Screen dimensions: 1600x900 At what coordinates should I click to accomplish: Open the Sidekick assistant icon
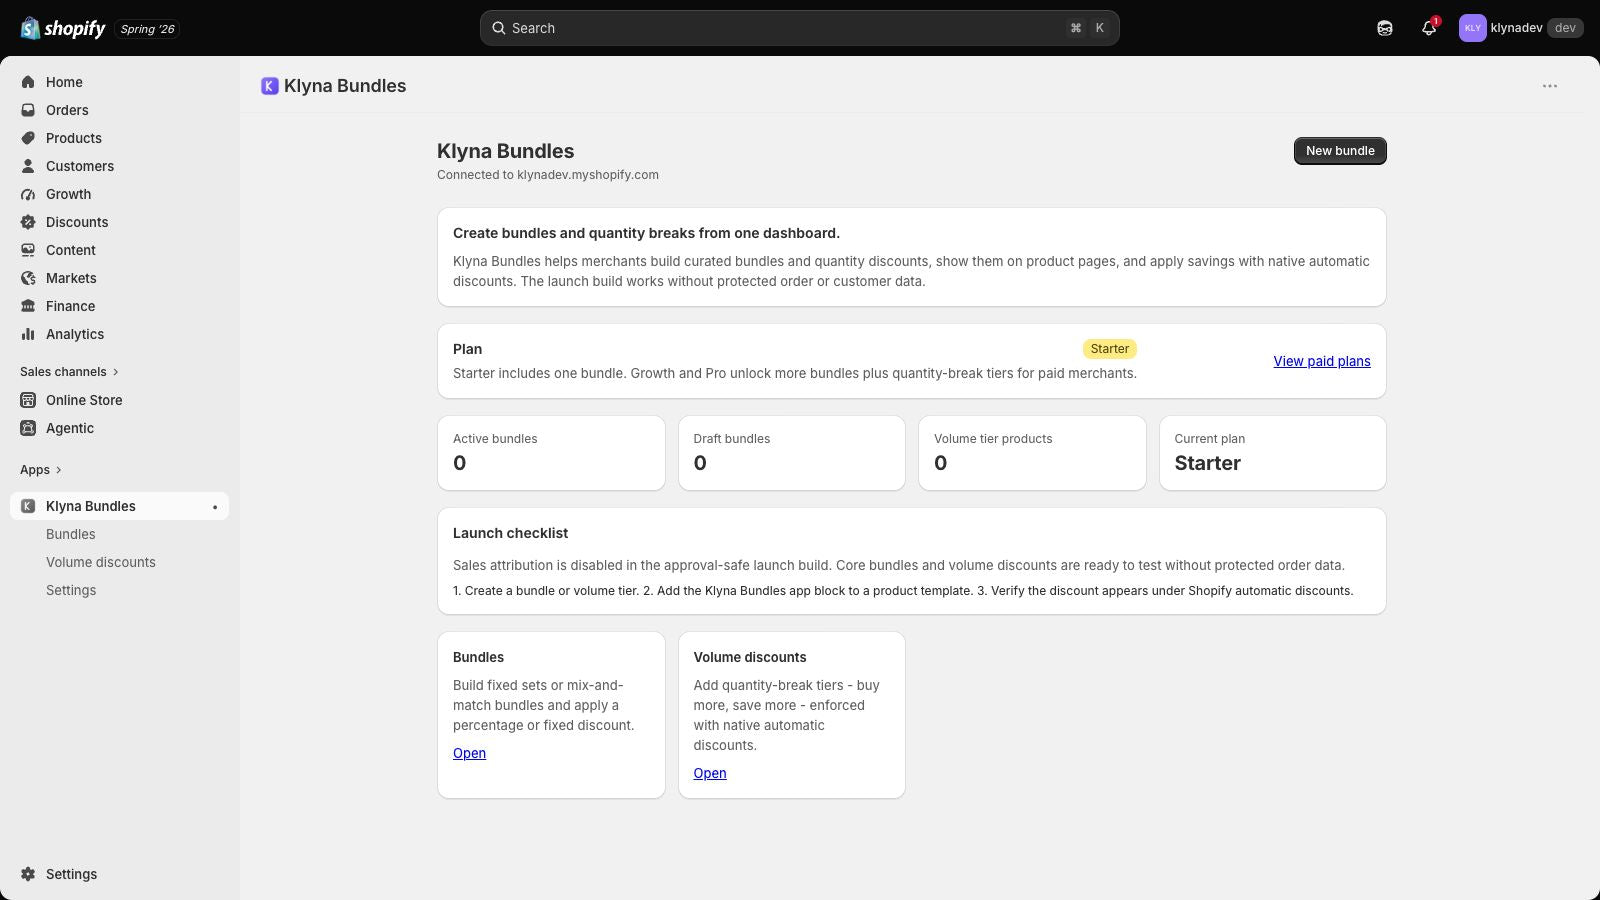(1385, 28)
